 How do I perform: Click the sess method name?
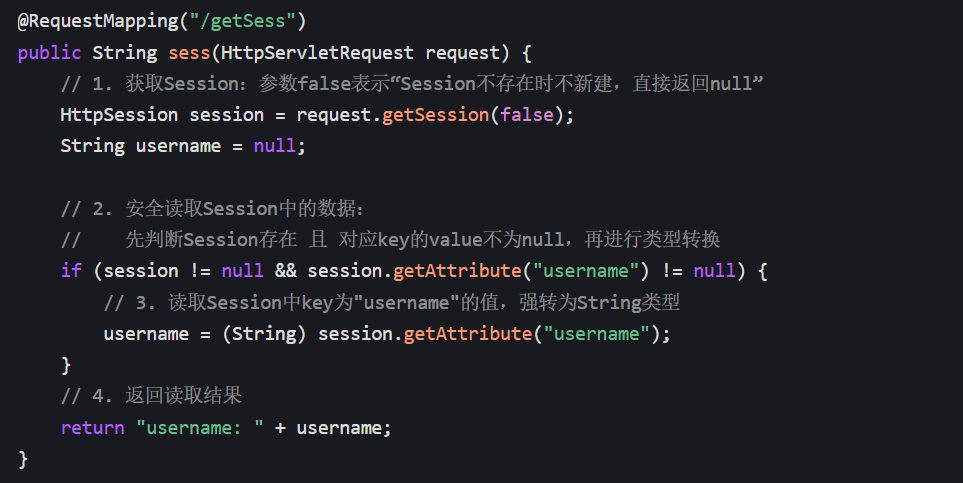(189, 53)
